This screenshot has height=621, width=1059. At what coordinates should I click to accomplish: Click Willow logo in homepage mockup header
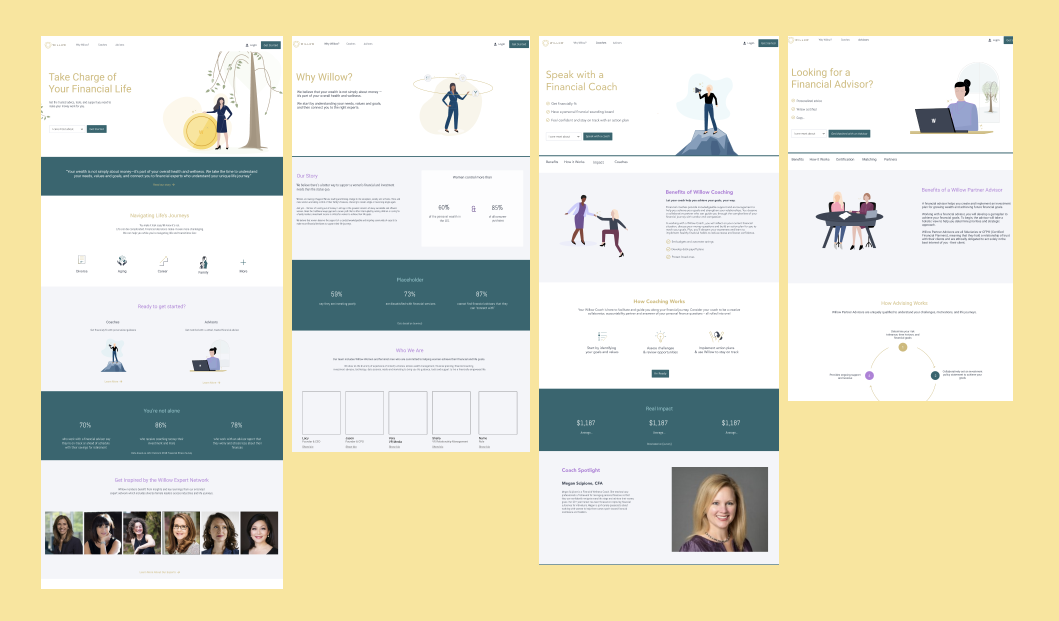56,45
